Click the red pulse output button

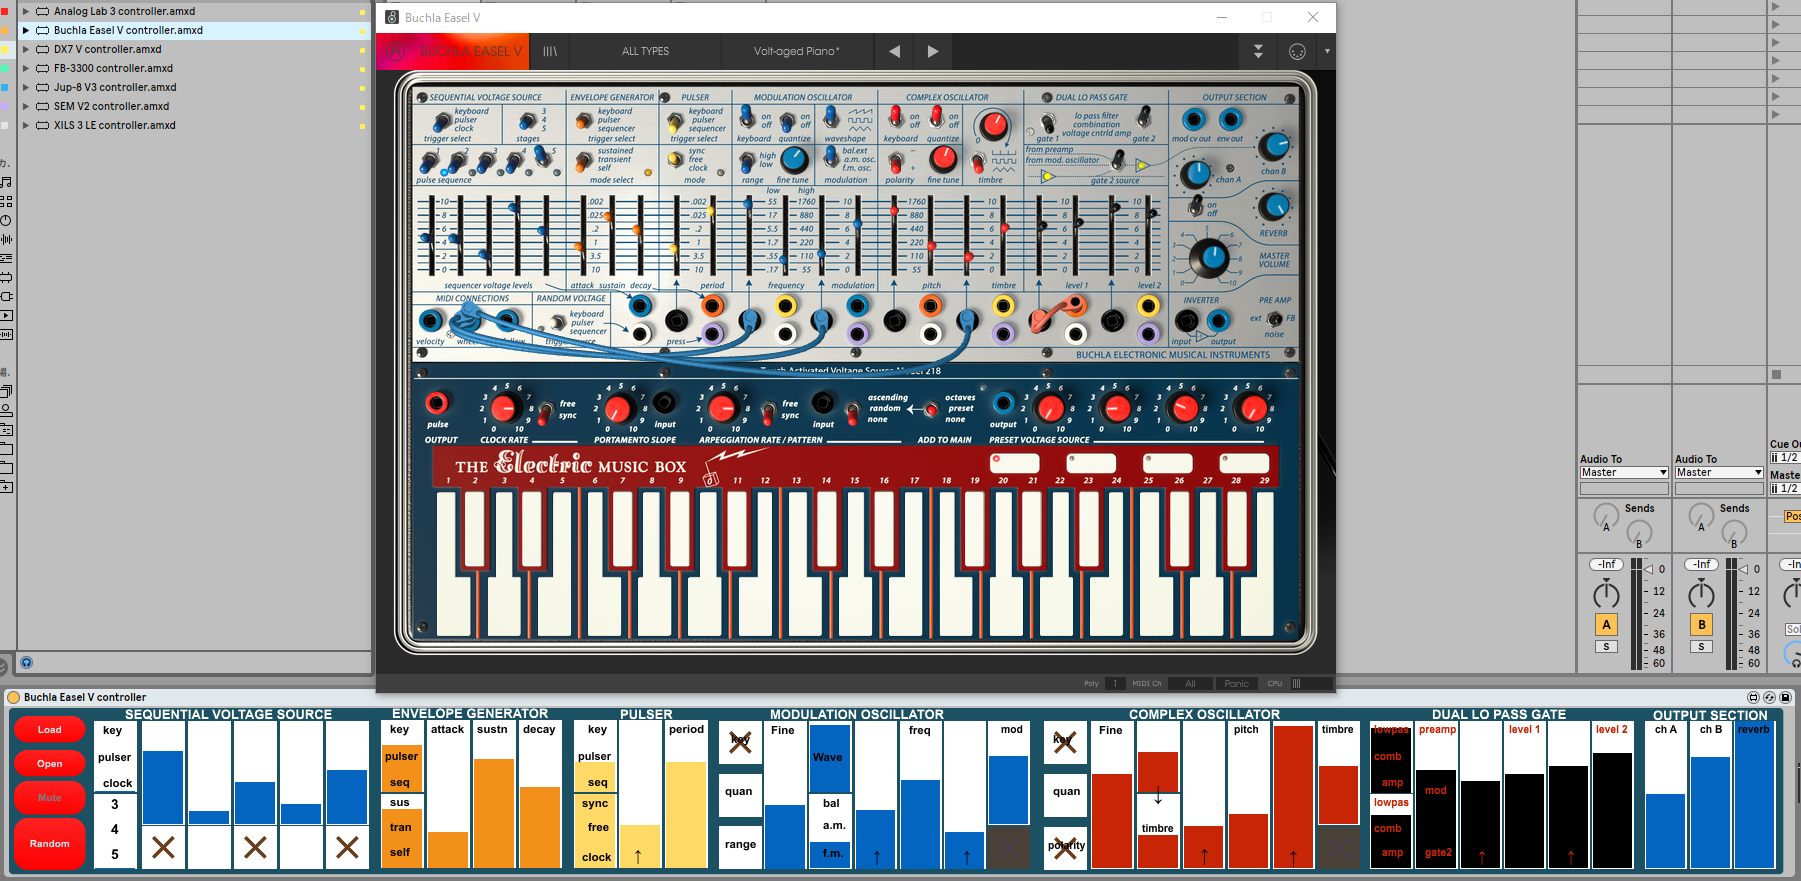coord(436,403)
